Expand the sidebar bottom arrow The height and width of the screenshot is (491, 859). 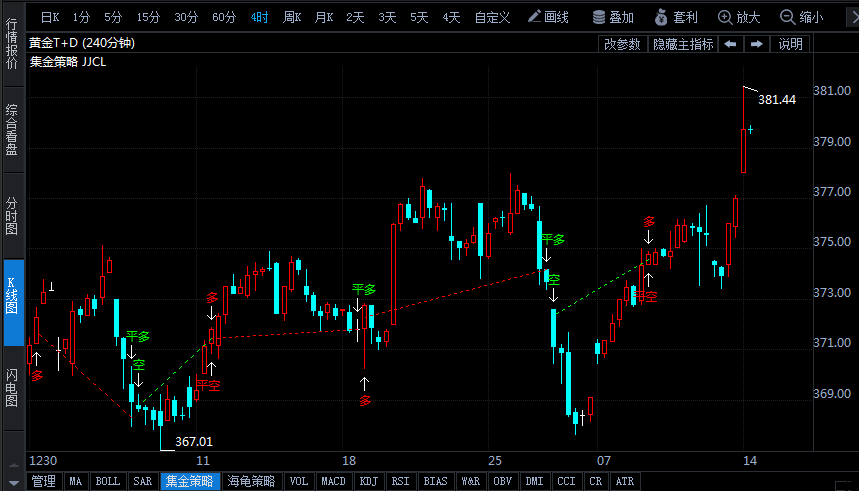(x=14, y=484)
